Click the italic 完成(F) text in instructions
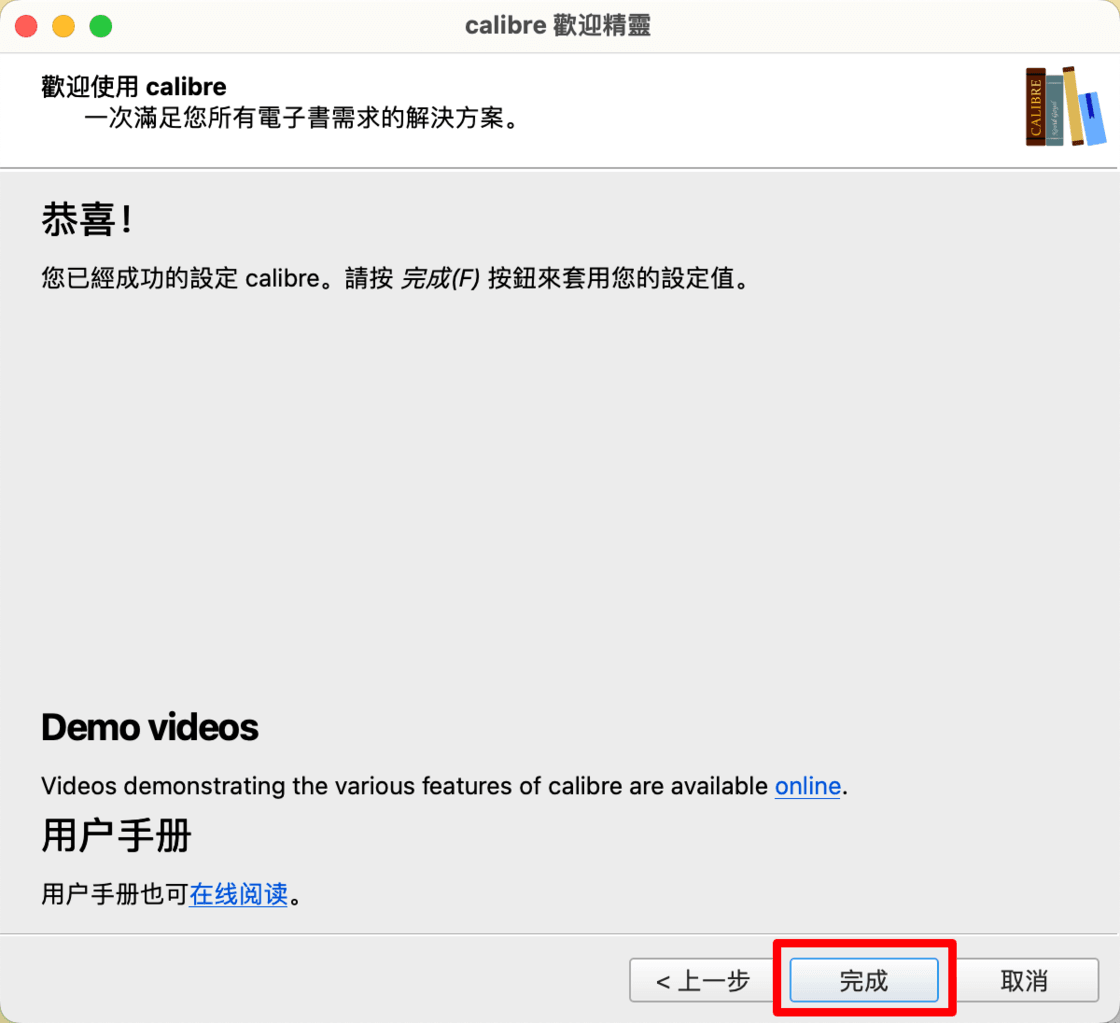 (441, 279)
